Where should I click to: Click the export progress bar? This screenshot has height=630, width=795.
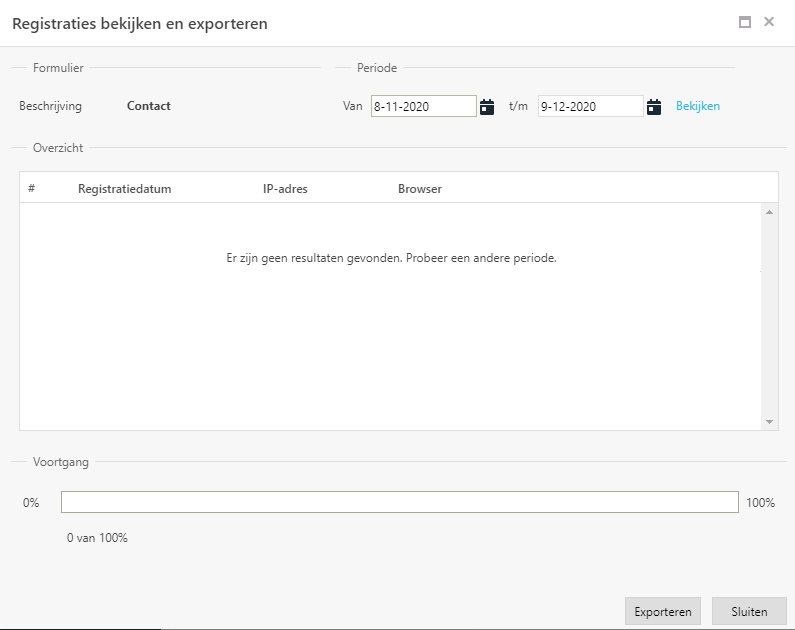400,502
